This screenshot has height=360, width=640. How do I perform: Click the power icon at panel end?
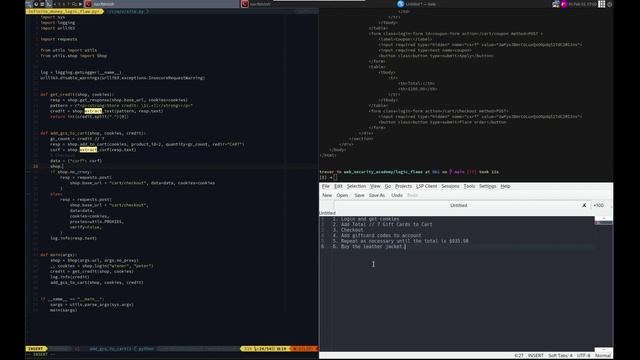pos(609,4)
